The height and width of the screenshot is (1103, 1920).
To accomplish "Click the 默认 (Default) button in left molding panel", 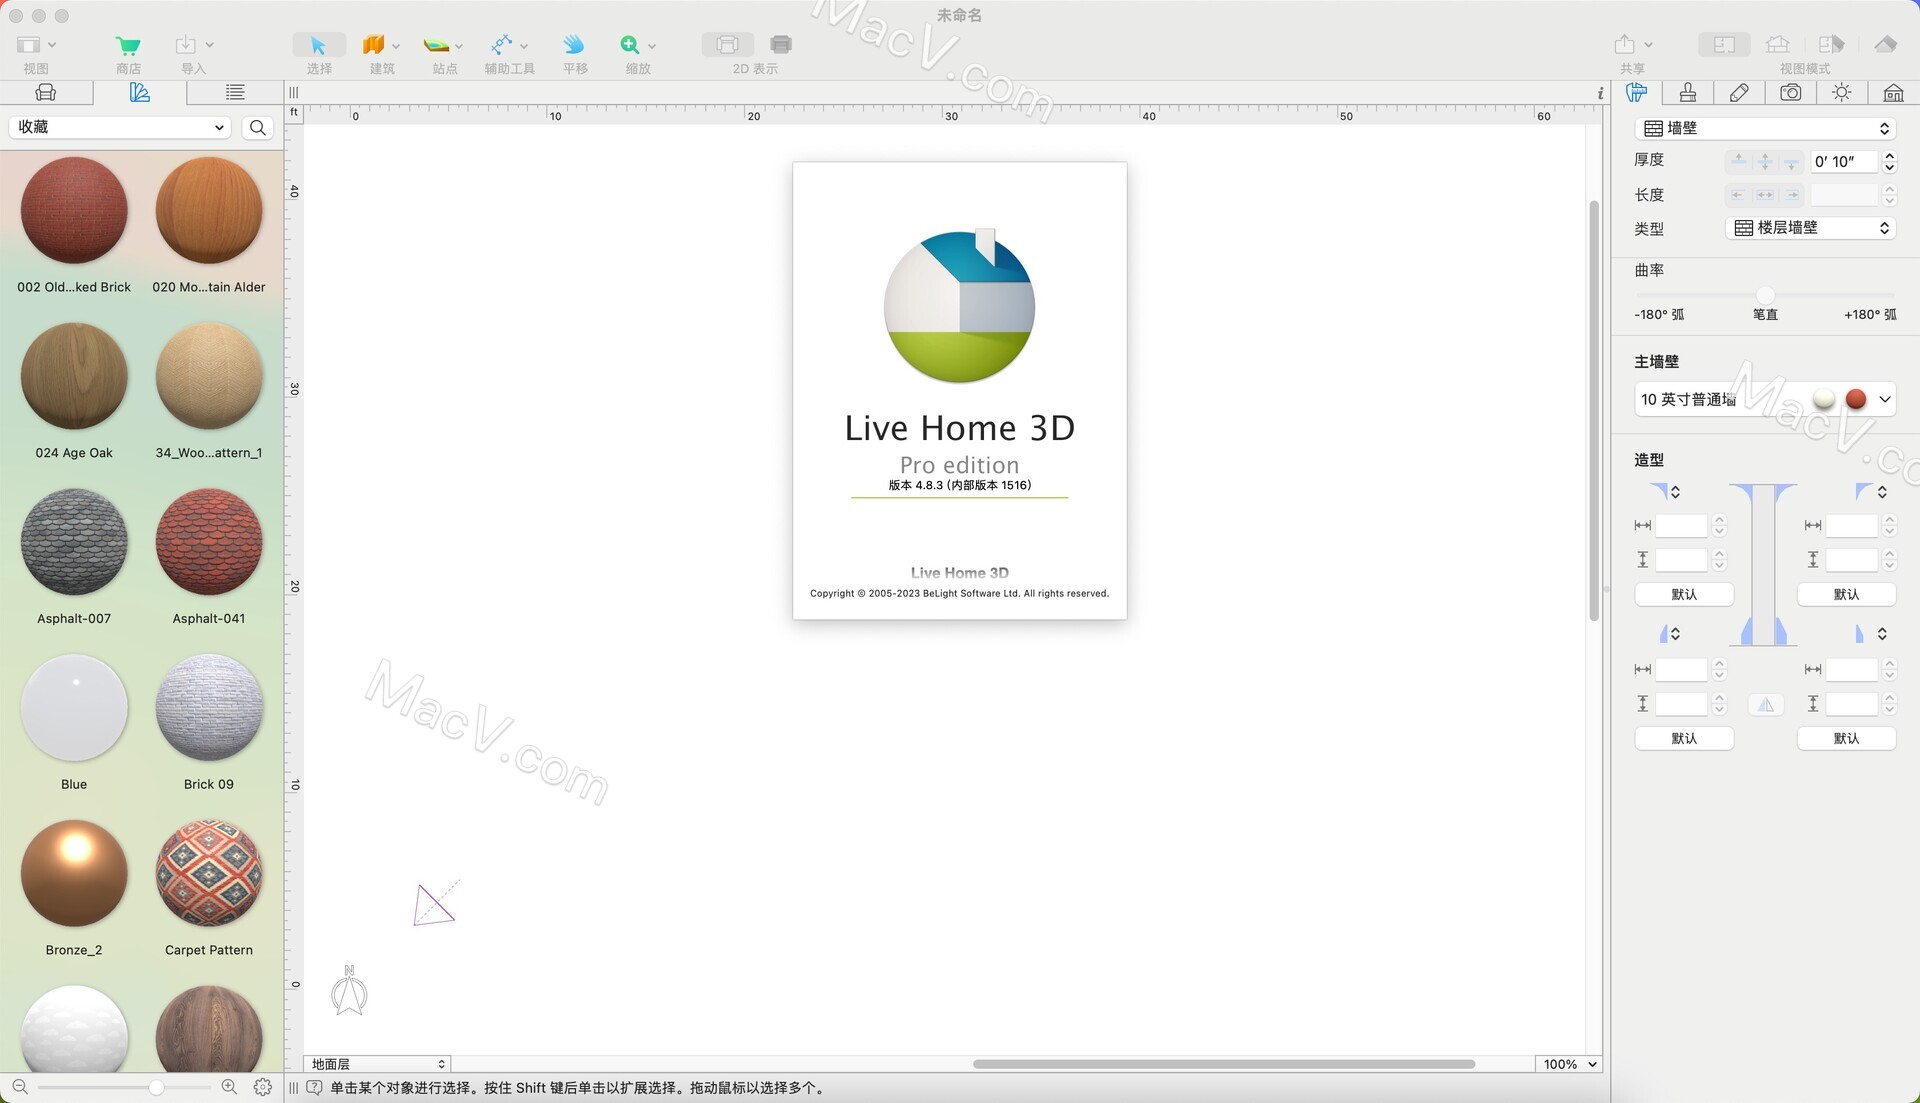I will [x=1683, y=594].
